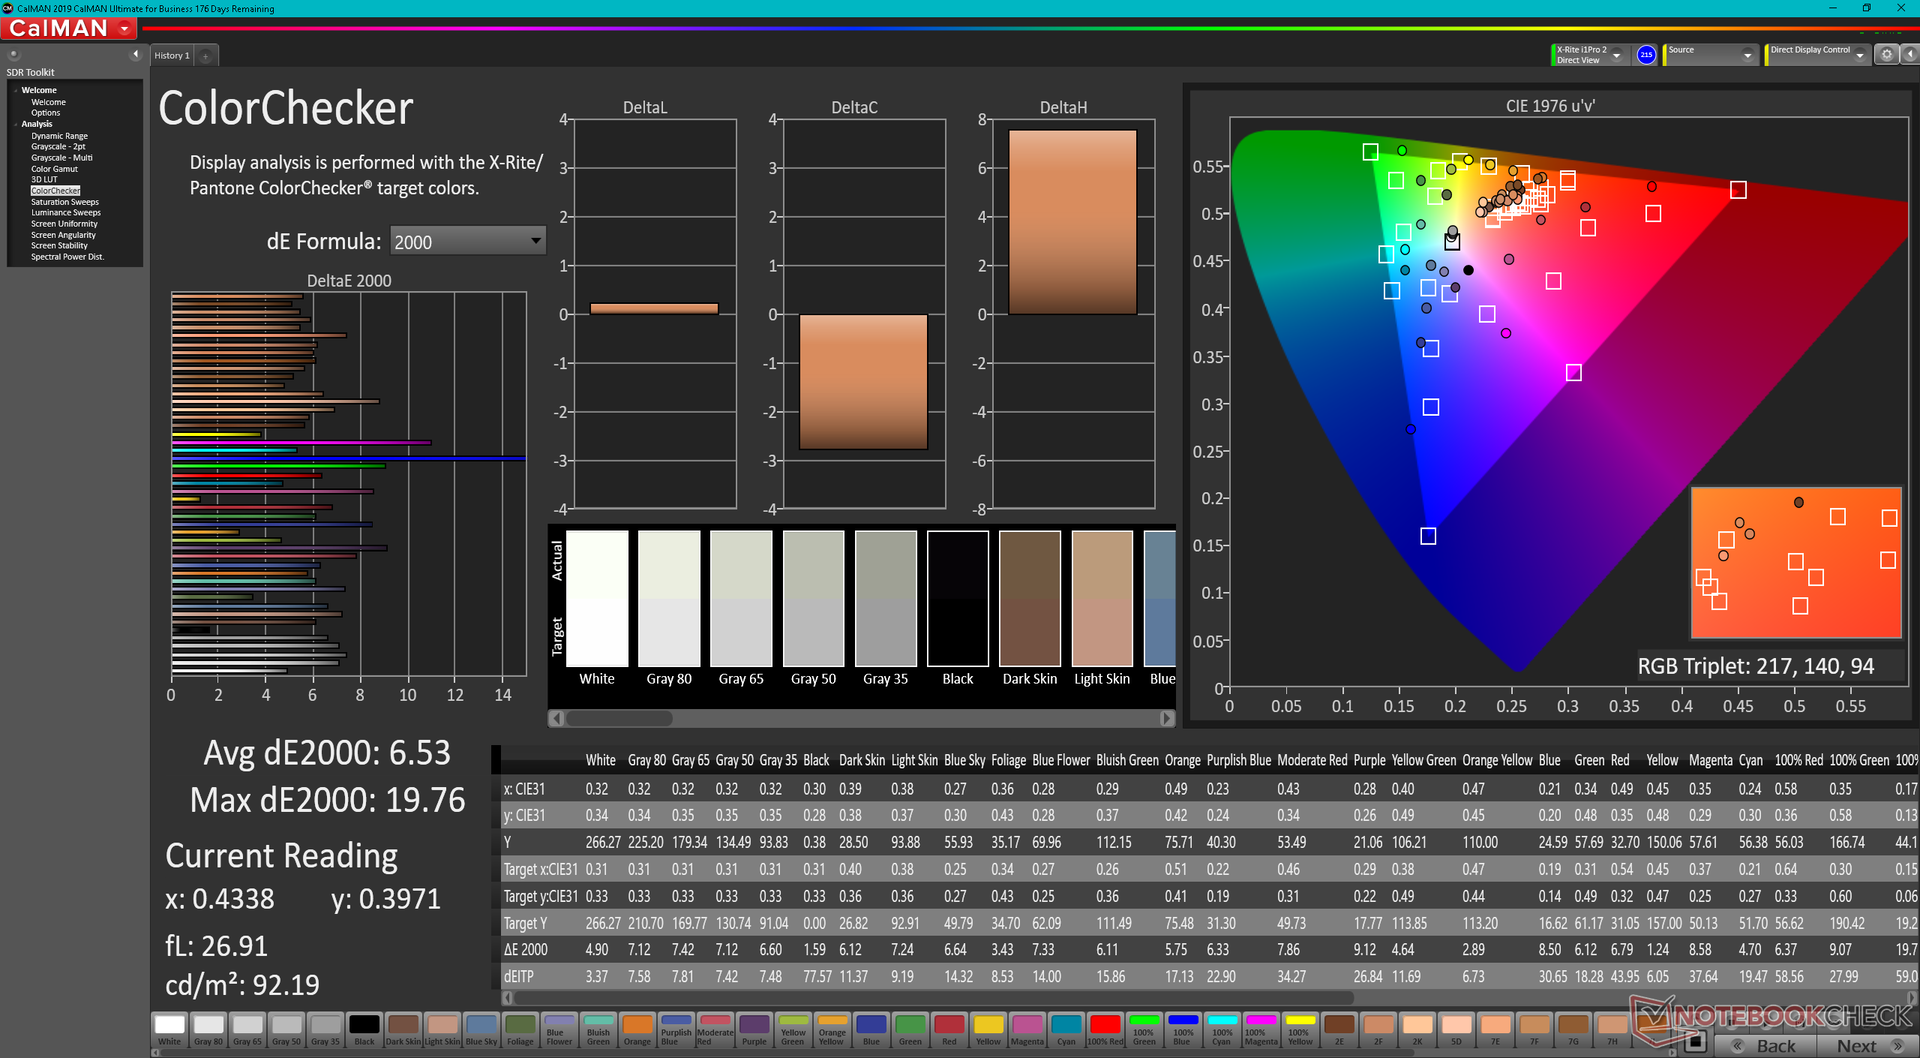Open the settings gear icon

tap(1886, 55)
